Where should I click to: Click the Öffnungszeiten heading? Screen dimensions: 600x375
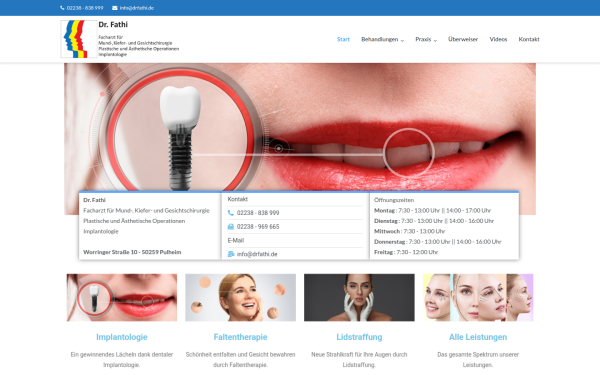394,200
